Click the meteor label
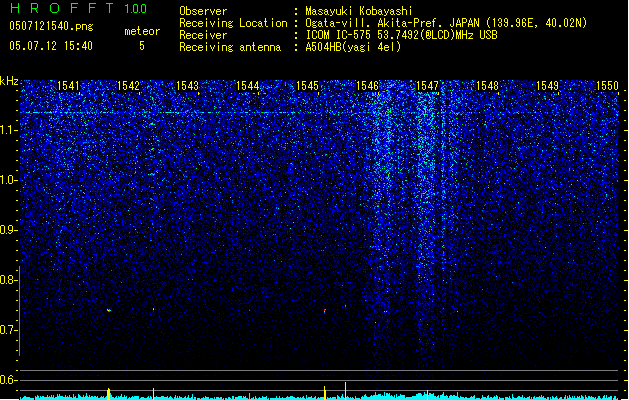 [142, 31]
